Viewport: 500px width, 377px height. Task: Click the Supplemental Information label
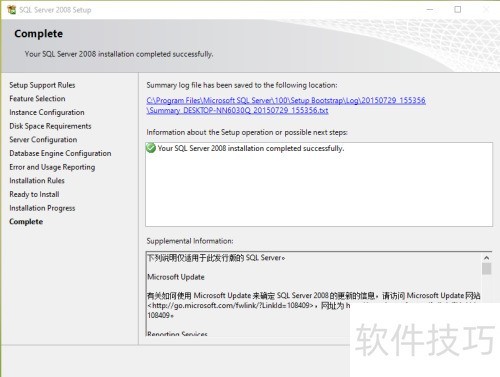(x=190, y=241)
